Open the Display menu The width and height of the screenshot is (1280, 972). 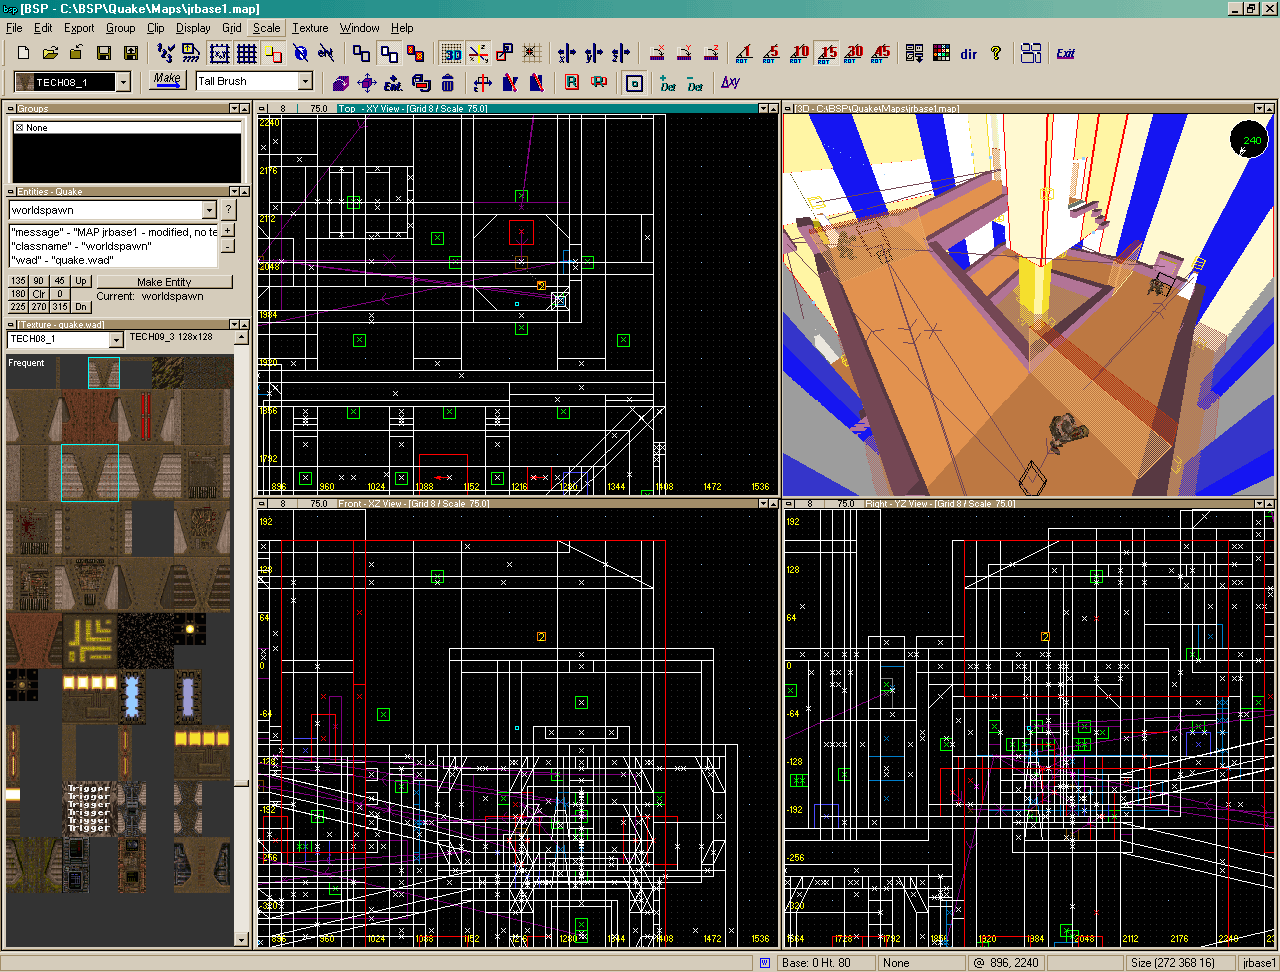click(193, 28)
